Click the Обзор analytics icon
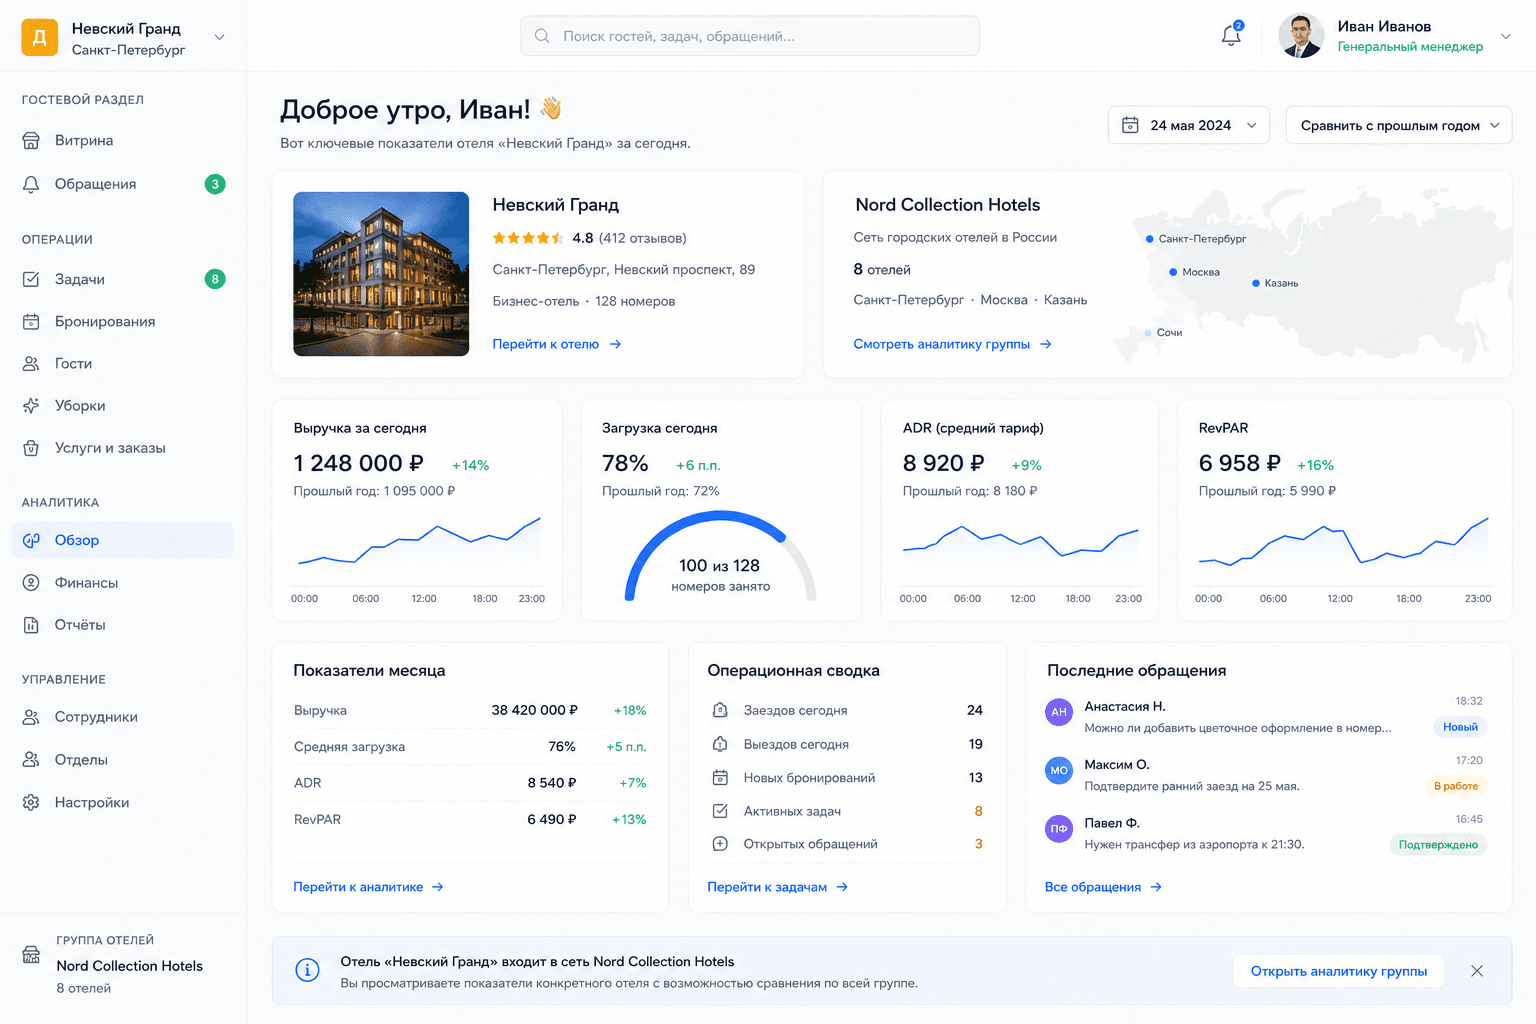Viewport: 1536px width, 1024px height. point(31,540)
